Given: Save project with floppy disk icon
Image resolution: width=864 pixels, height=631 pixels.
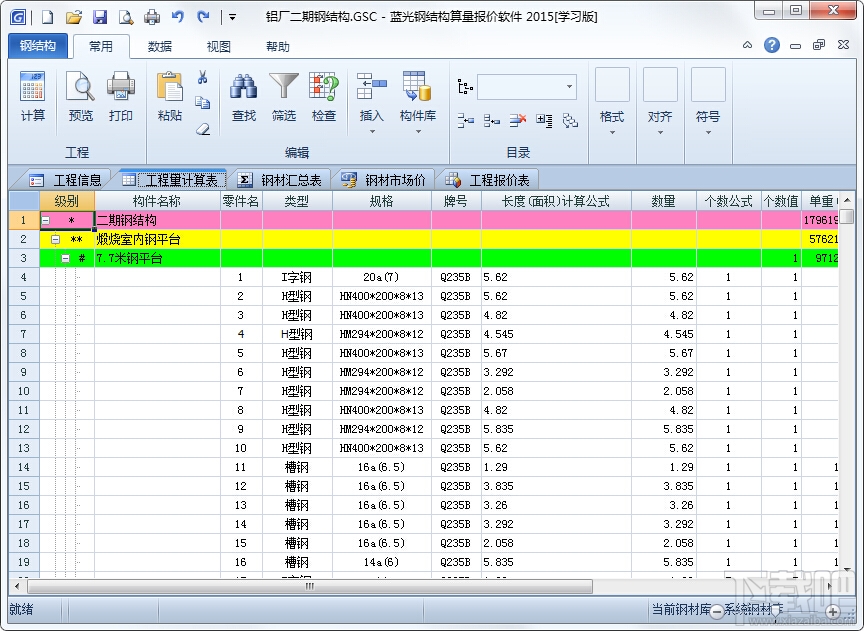Looking at the screenshot, I should [x=100, y=17].
